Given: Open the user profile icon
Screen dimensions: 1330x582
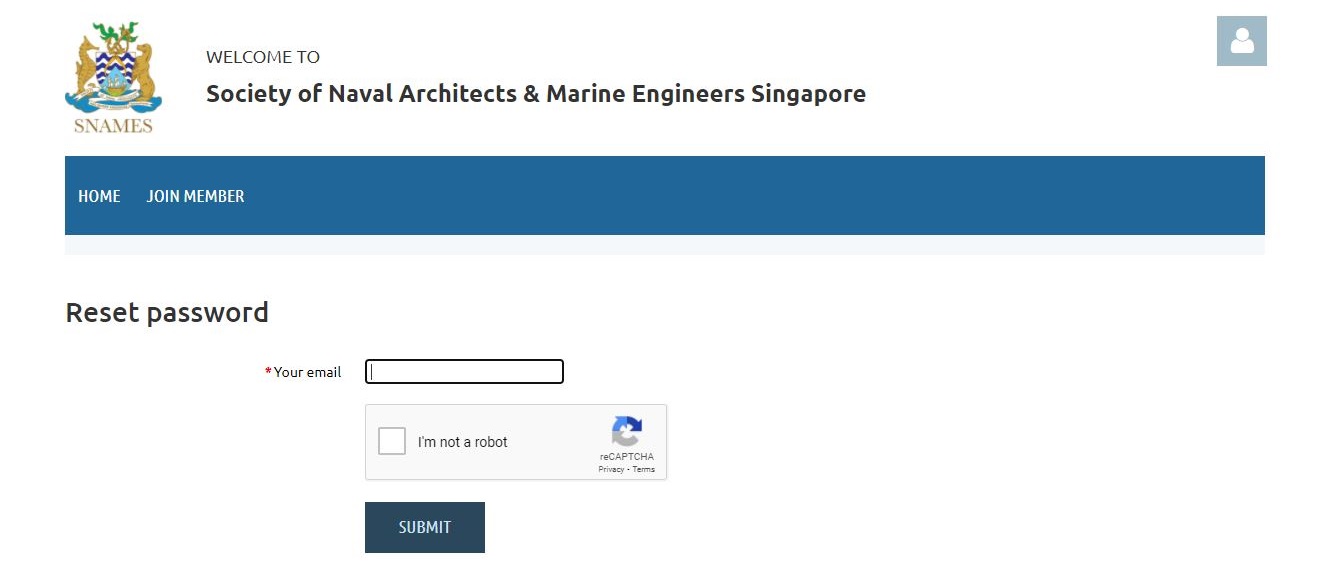Looking at the screenshot, I should (1241, 41).
